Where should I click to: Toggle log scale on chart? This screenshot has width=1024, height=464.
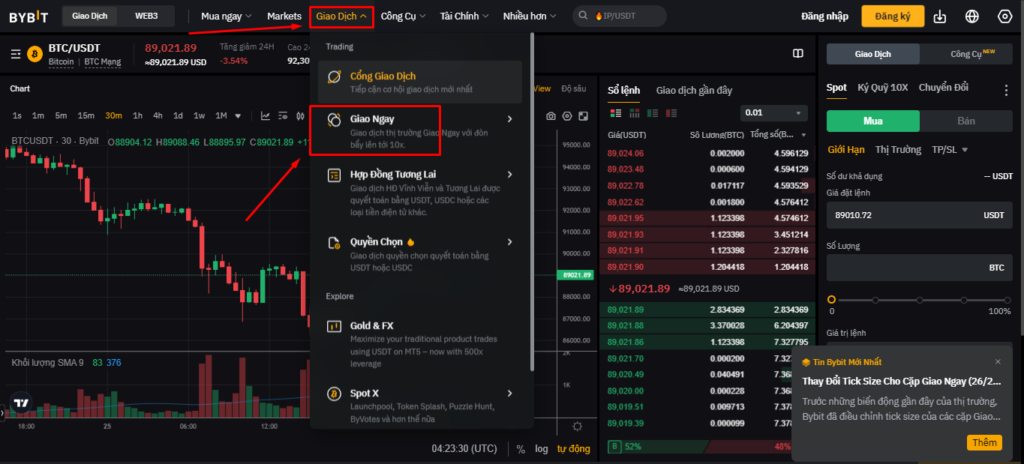click(541, 449)
